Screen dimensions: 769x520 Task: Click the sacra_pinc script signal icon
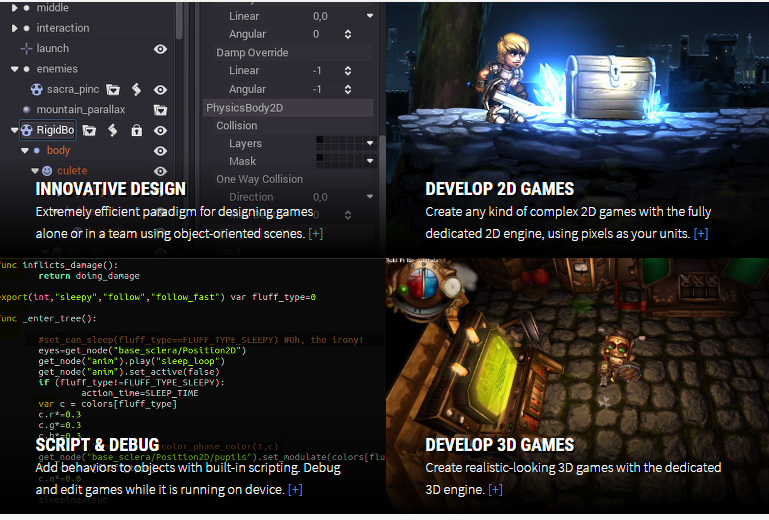click(136, 89)
